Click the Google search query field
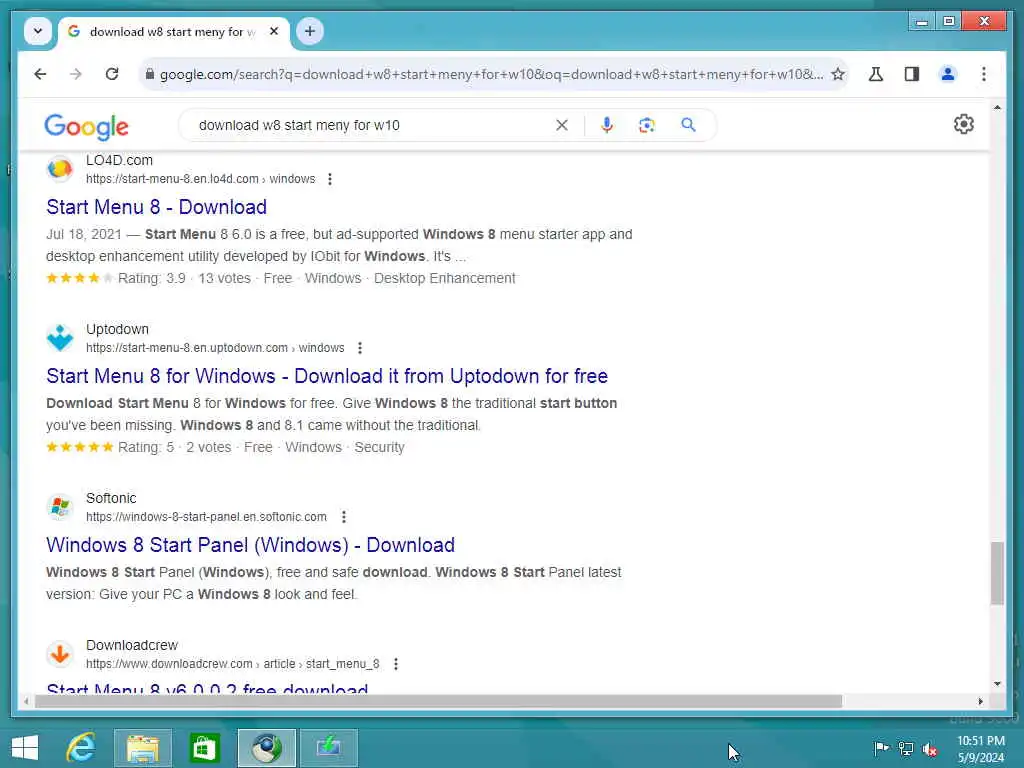Screen dimensions: 1024x768 [372, 125]
